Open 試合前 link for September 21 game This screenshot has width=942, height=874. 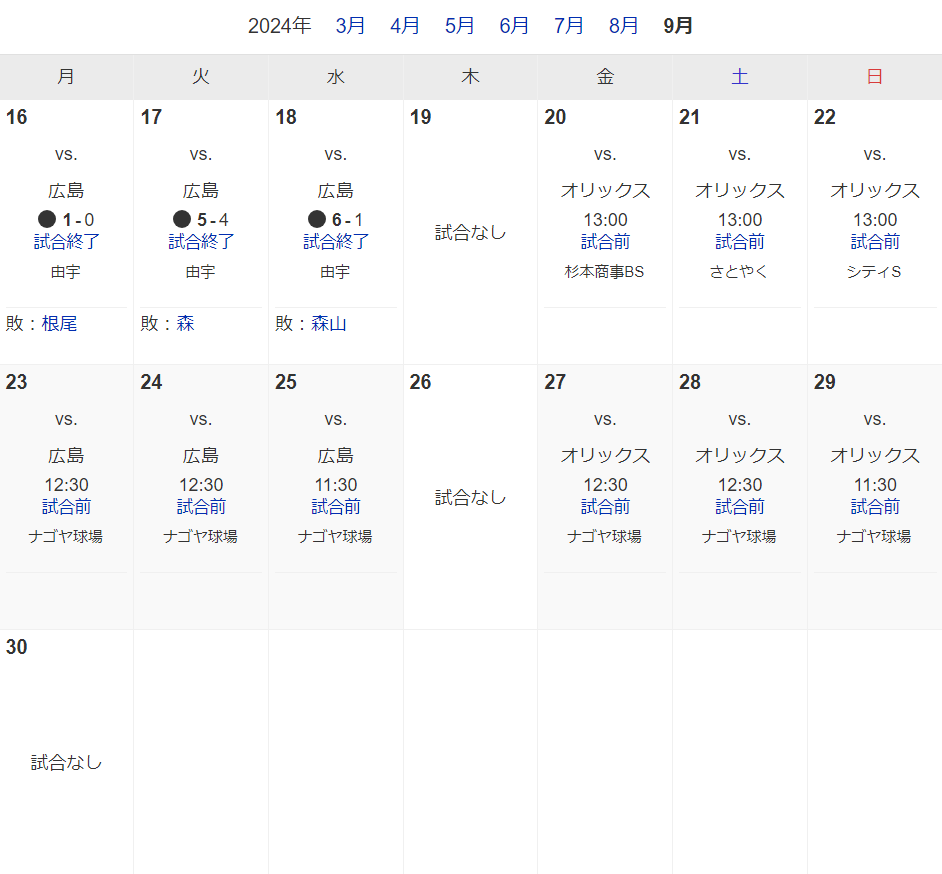click(740, 241)
